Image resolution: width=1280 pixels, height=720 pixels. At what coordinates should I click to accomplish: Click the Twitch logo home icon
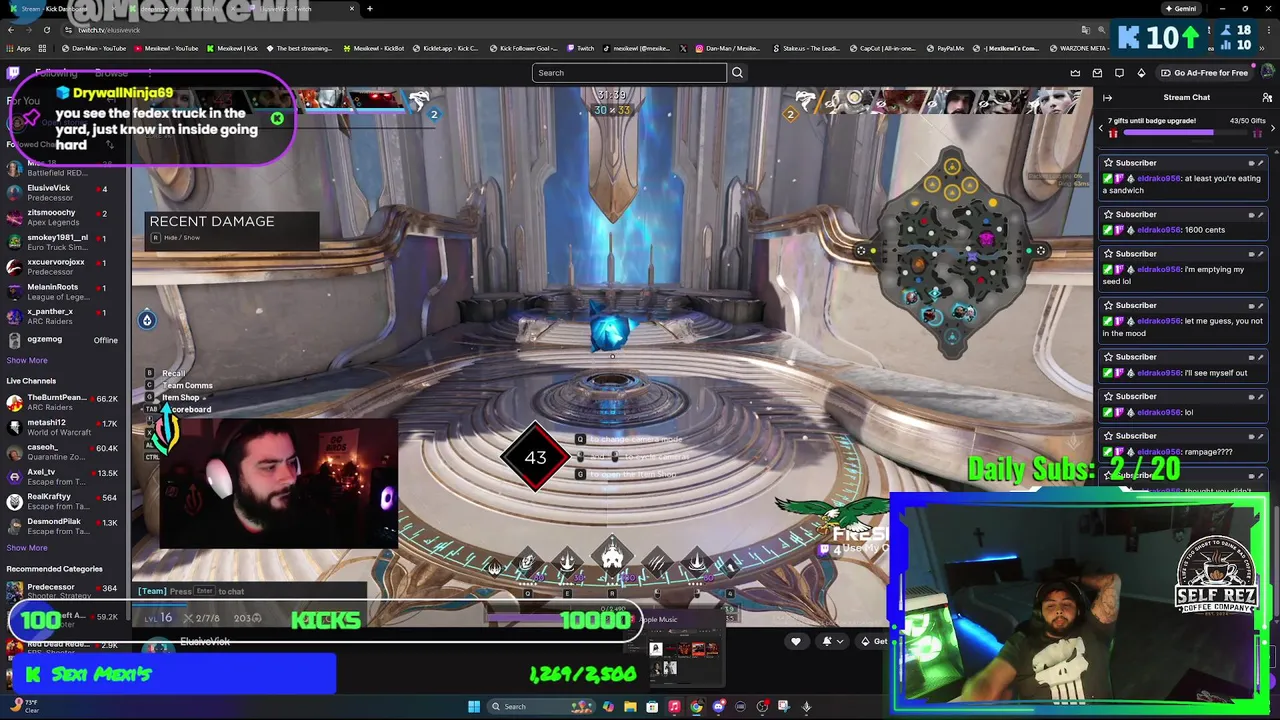pos(13,73)
